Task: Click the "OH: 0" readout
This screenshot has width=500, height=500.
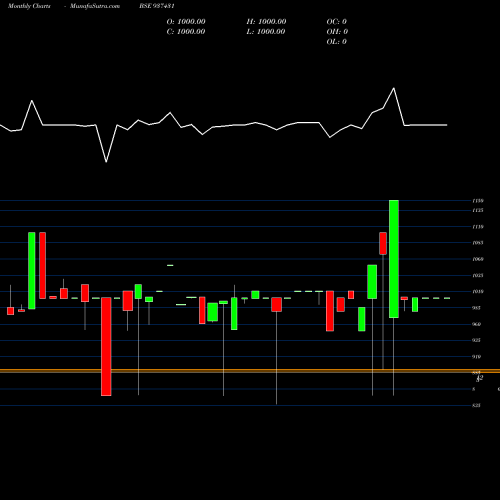Action: coord(337,32)
